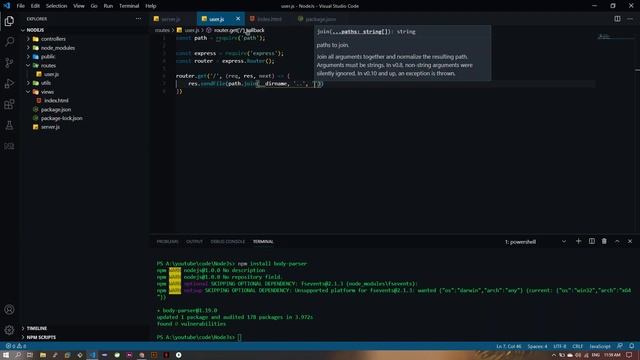Open the Run menu
Image resolution: width=640 pixels, height=360 pixels.
108,6
